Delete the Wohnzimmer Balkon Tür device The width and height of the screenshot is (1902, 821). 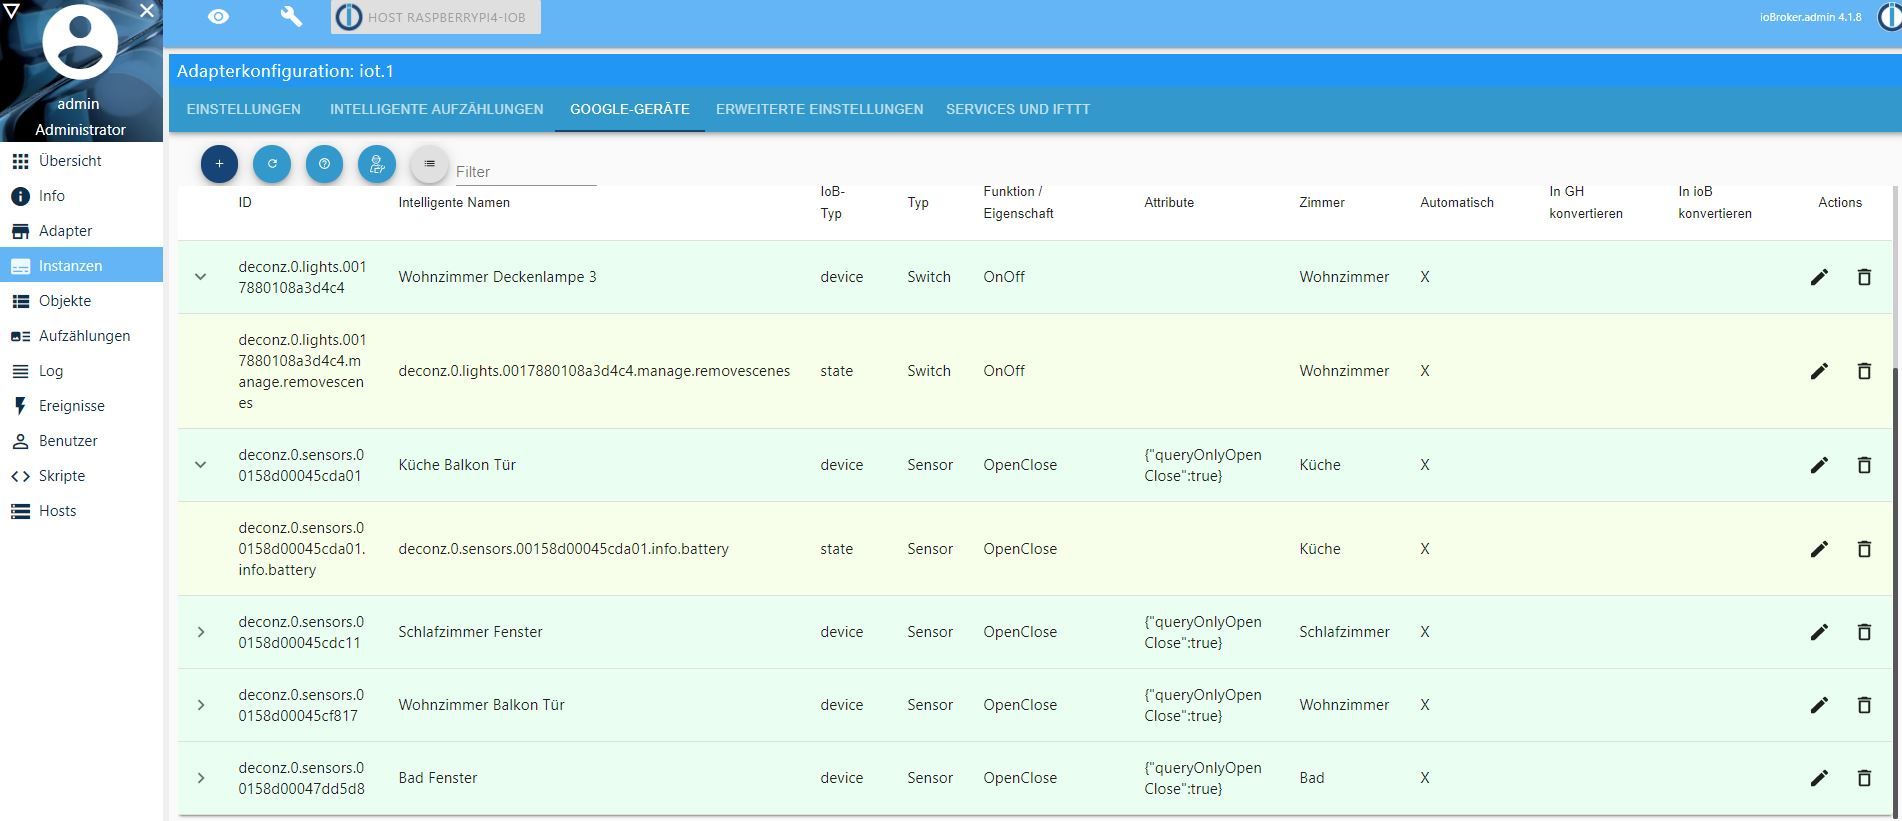tap(1864, 705)
